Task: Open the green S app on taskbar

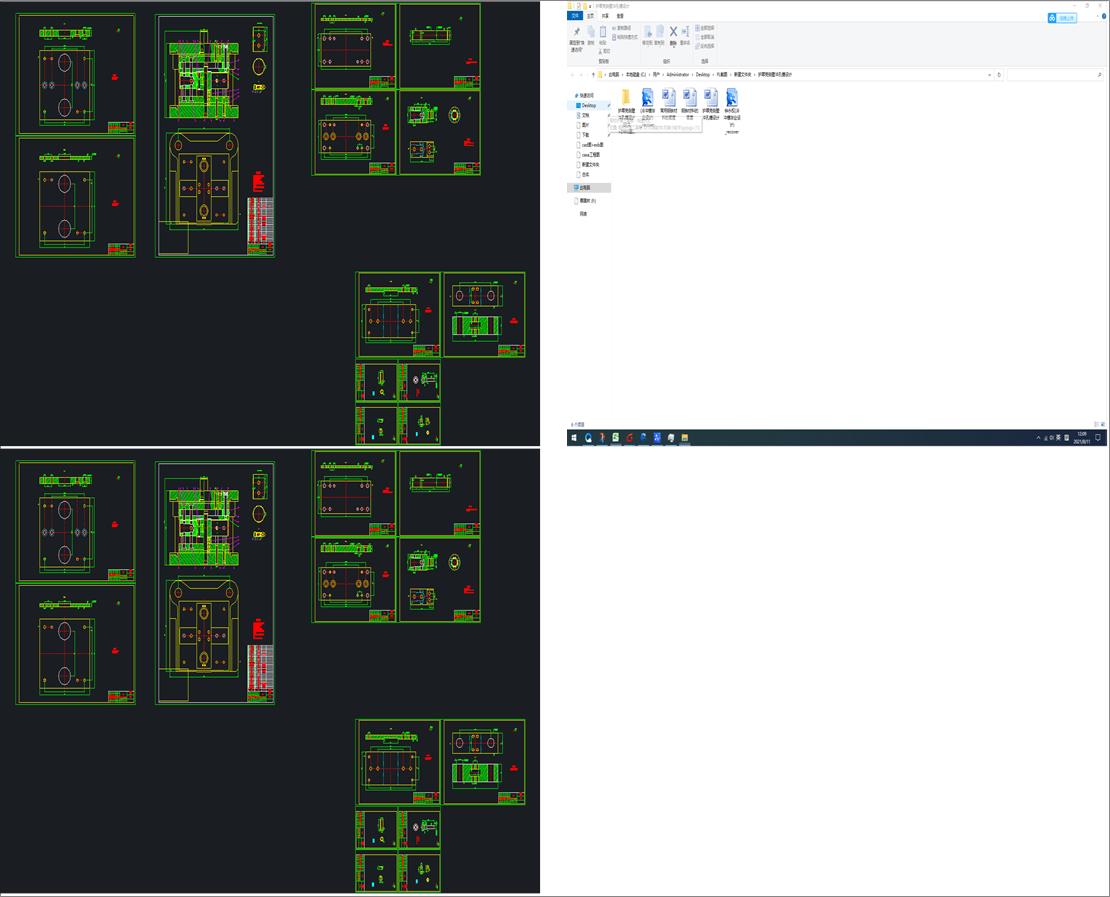Action: (x=616, y=438)
